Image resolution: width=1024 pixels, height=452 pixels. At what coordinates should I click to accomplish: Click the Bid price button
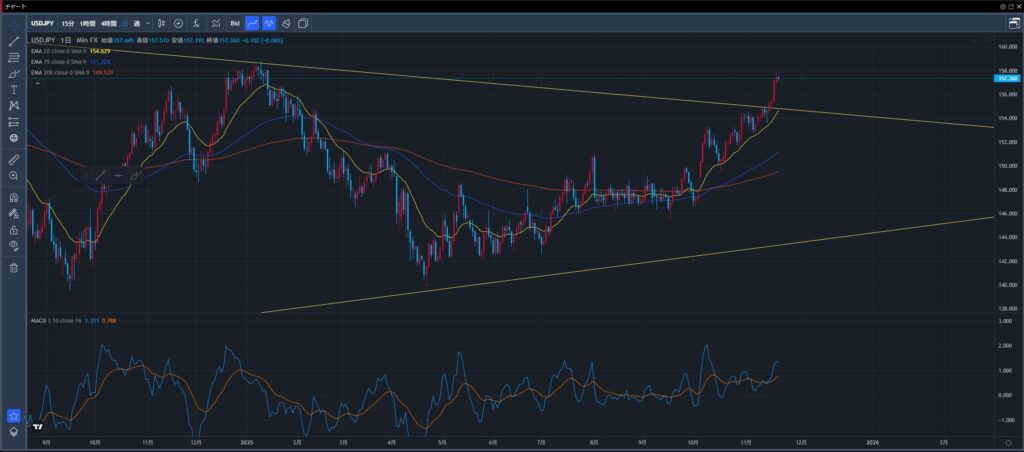[235, 22]
